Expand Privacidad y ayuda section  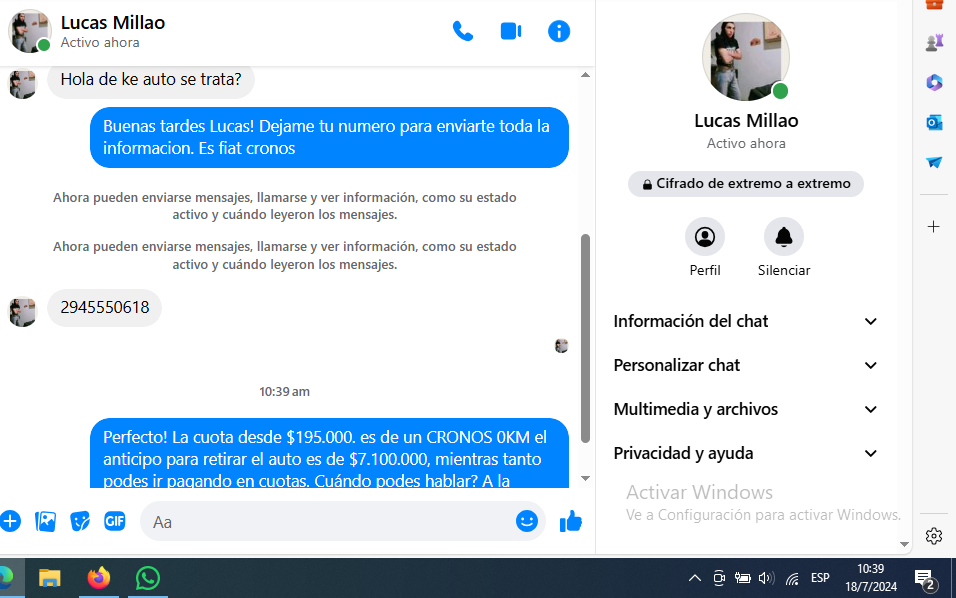(x=745, y=453)
